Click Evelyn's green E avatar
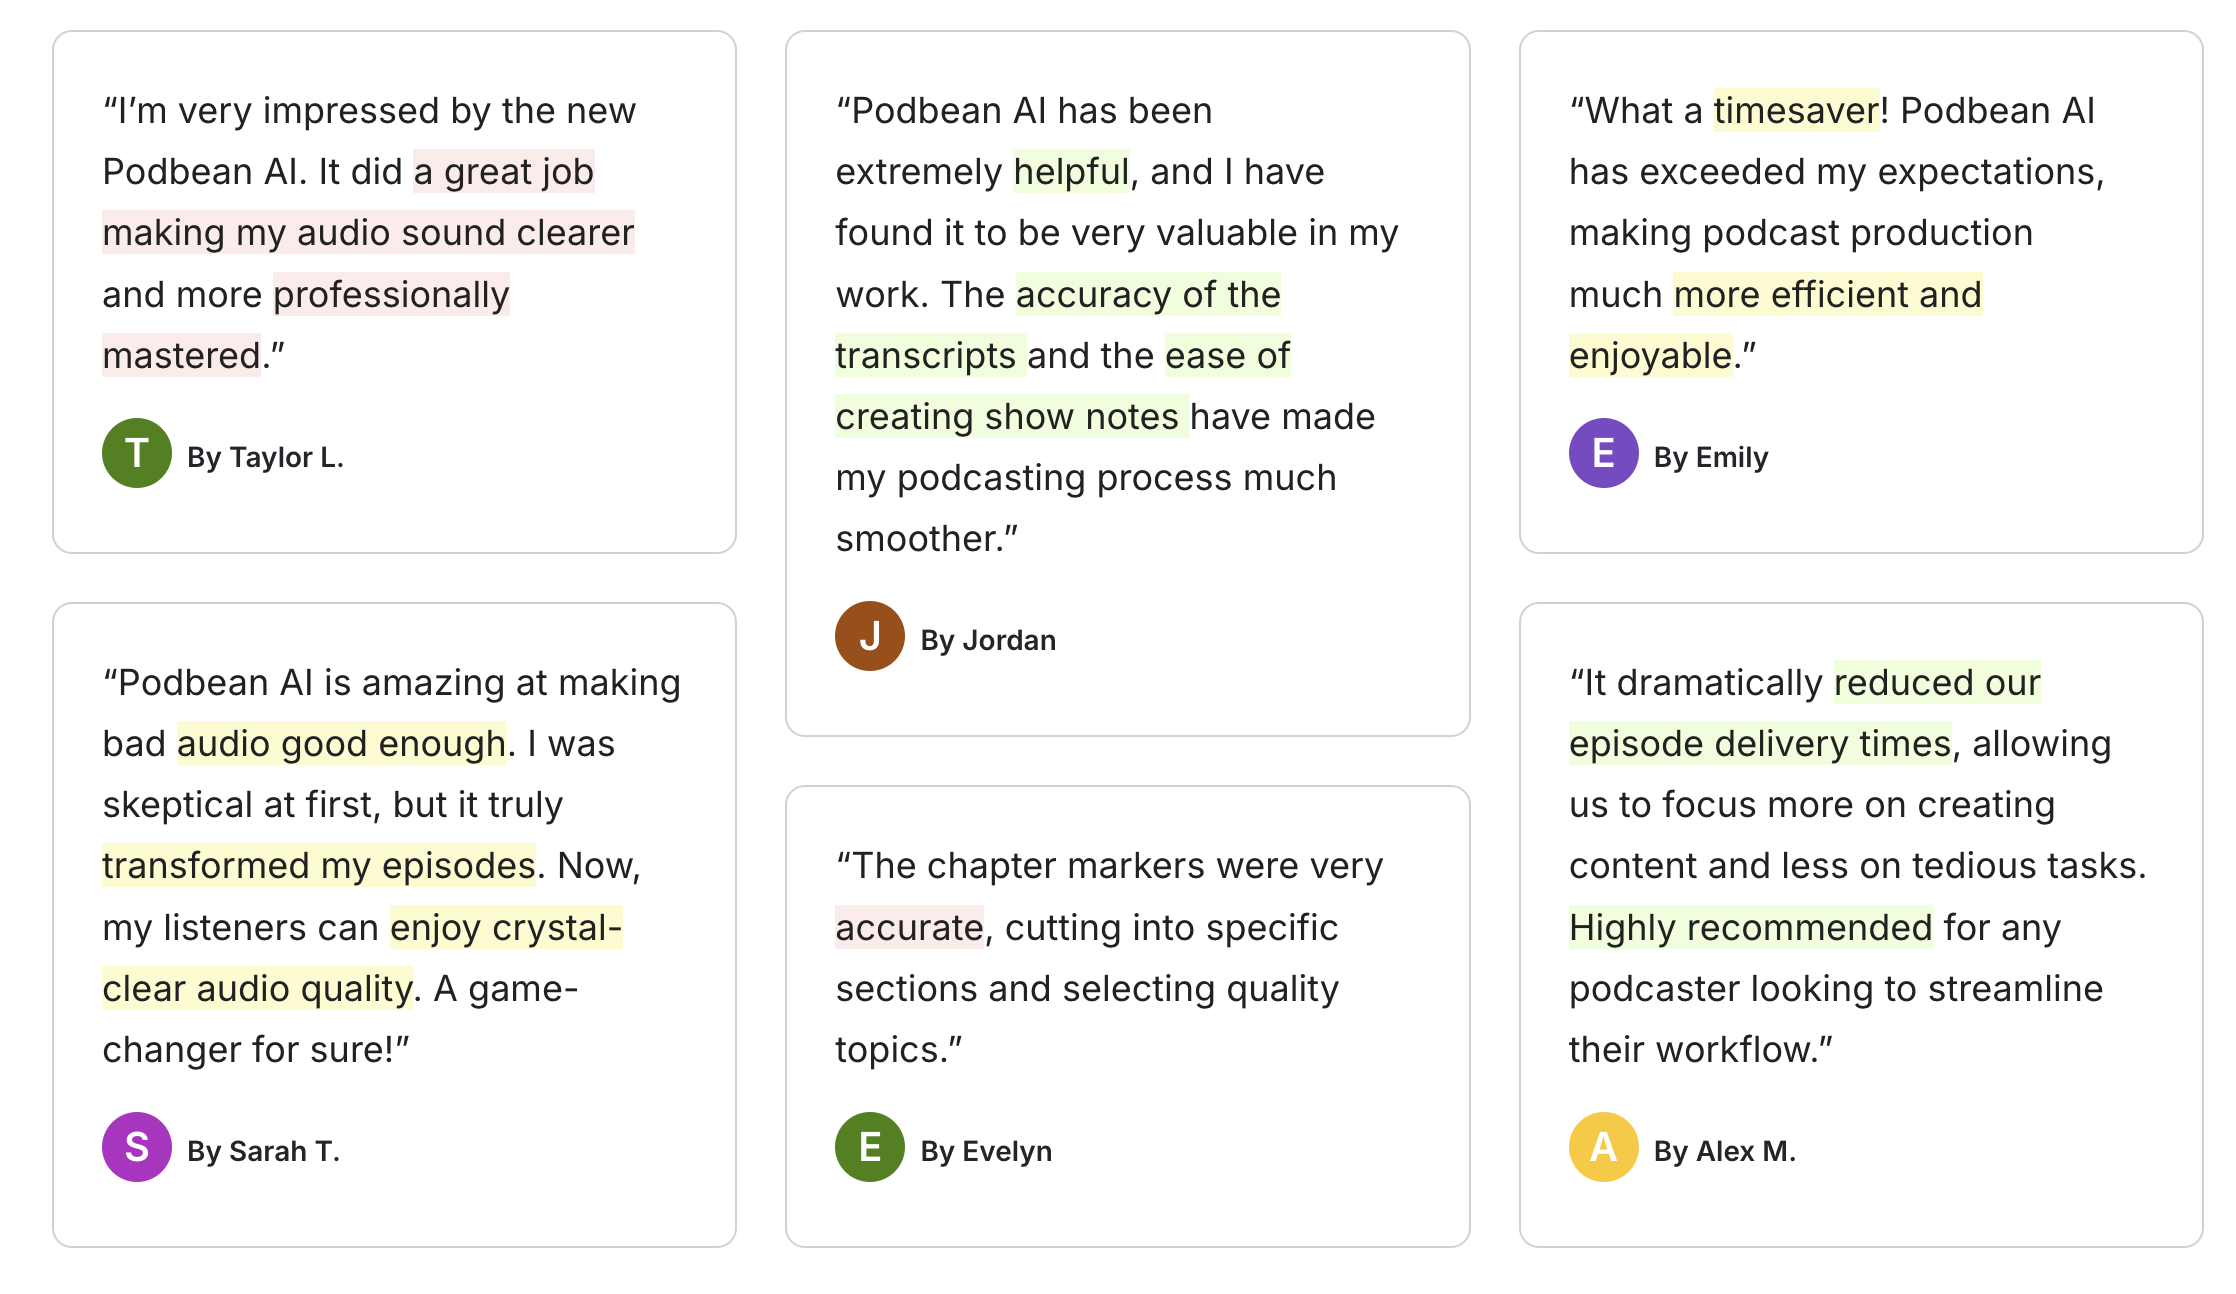Viewport: 2236px width, 1294px height. (870, 1147)
